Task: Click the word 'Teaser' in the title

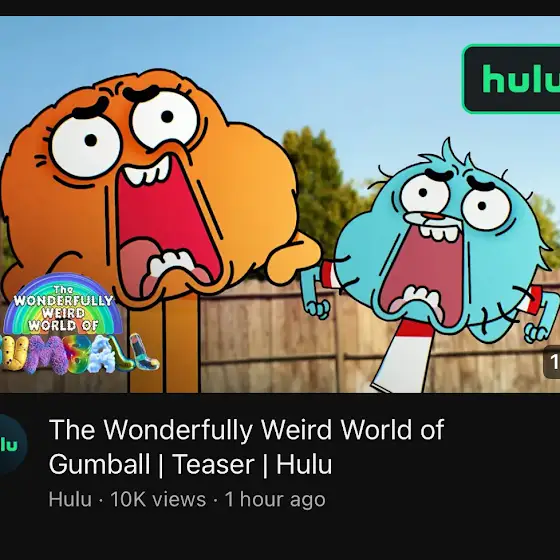Action: click(x=213, y=464)
